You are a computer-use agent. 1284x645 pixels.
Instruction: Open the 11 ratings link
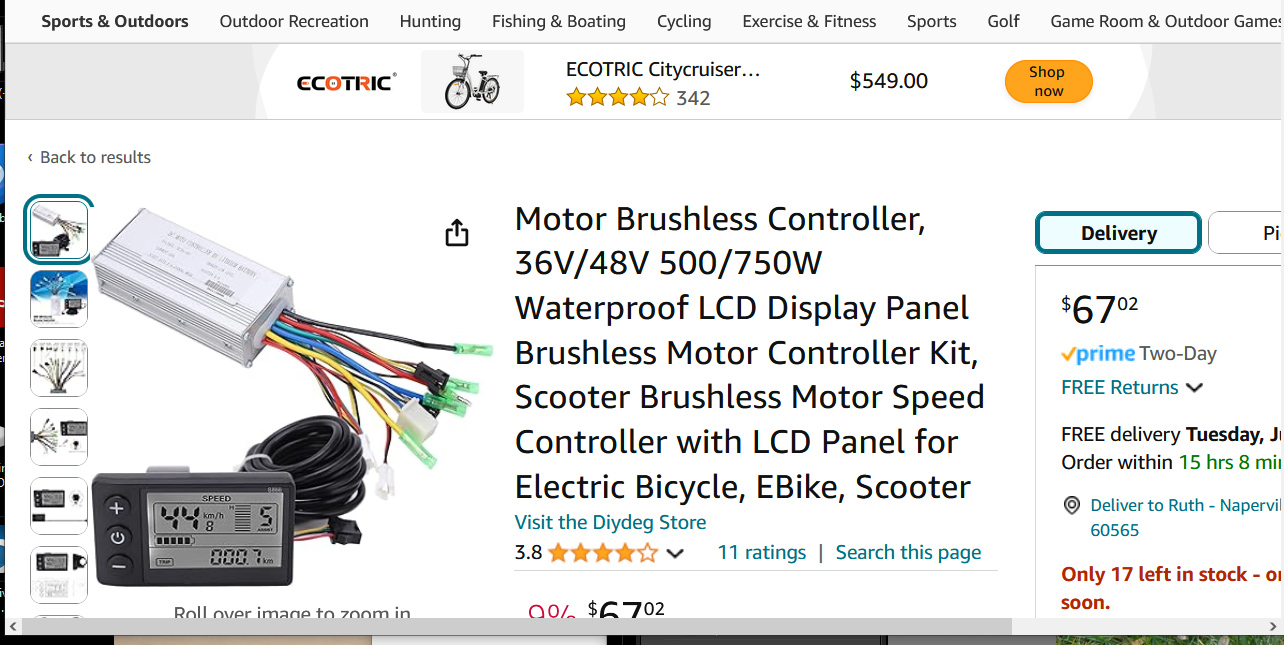[x=761, y=552]
